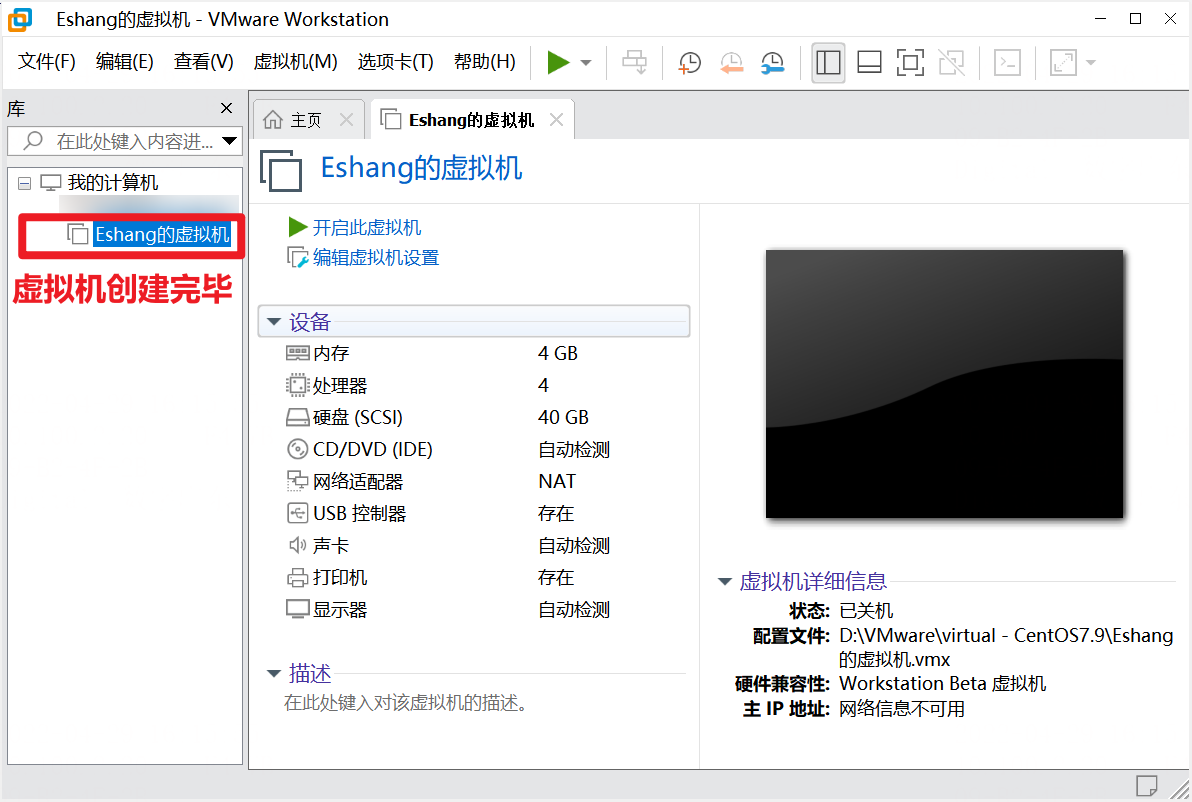Click the revert to snapshot icon
This screenshot has height=802, width=1192.
point(731,62)
